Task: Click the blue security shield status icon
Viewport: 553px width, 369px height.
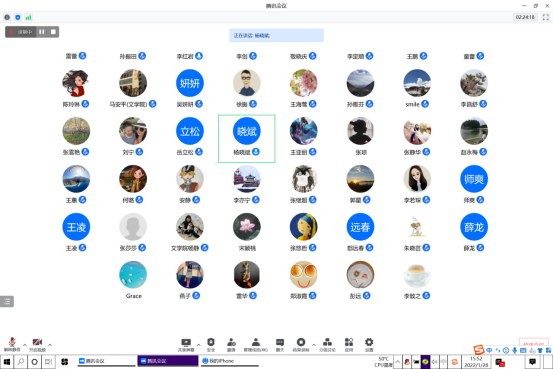Action: point(18,17)
